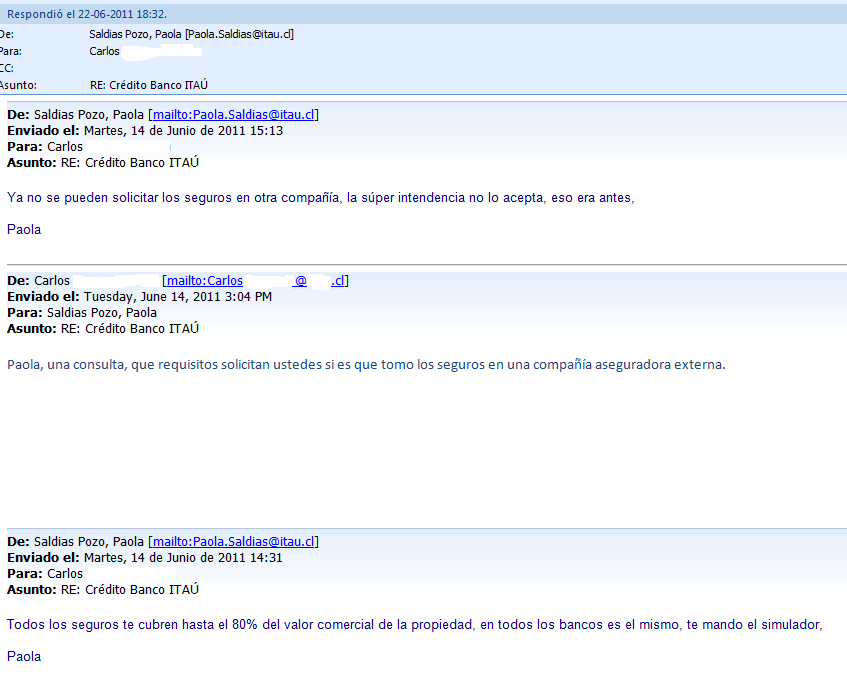Open Paola's mailto link in the 15:13 message
Image resolution: width=847 pixels, height=685 pixels.
coord(234,115)
